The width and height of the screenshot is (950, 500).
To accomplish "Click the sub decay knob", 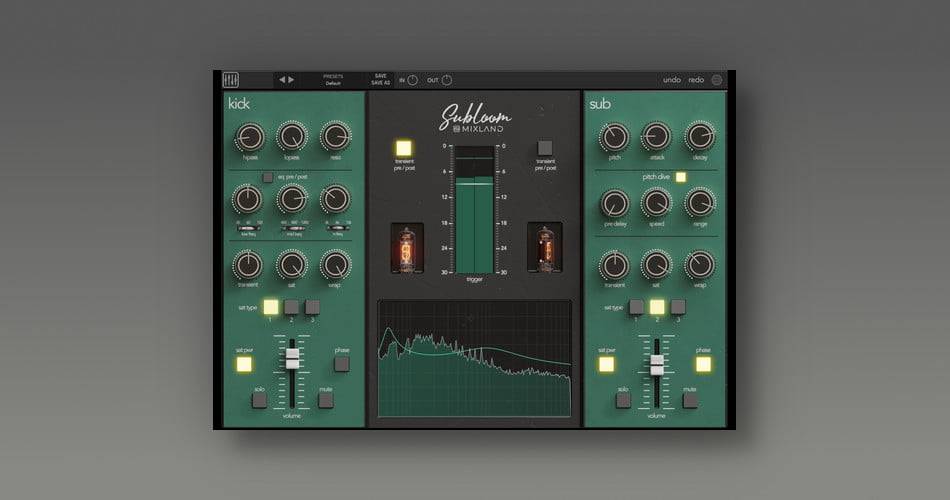I will (700, 138).
